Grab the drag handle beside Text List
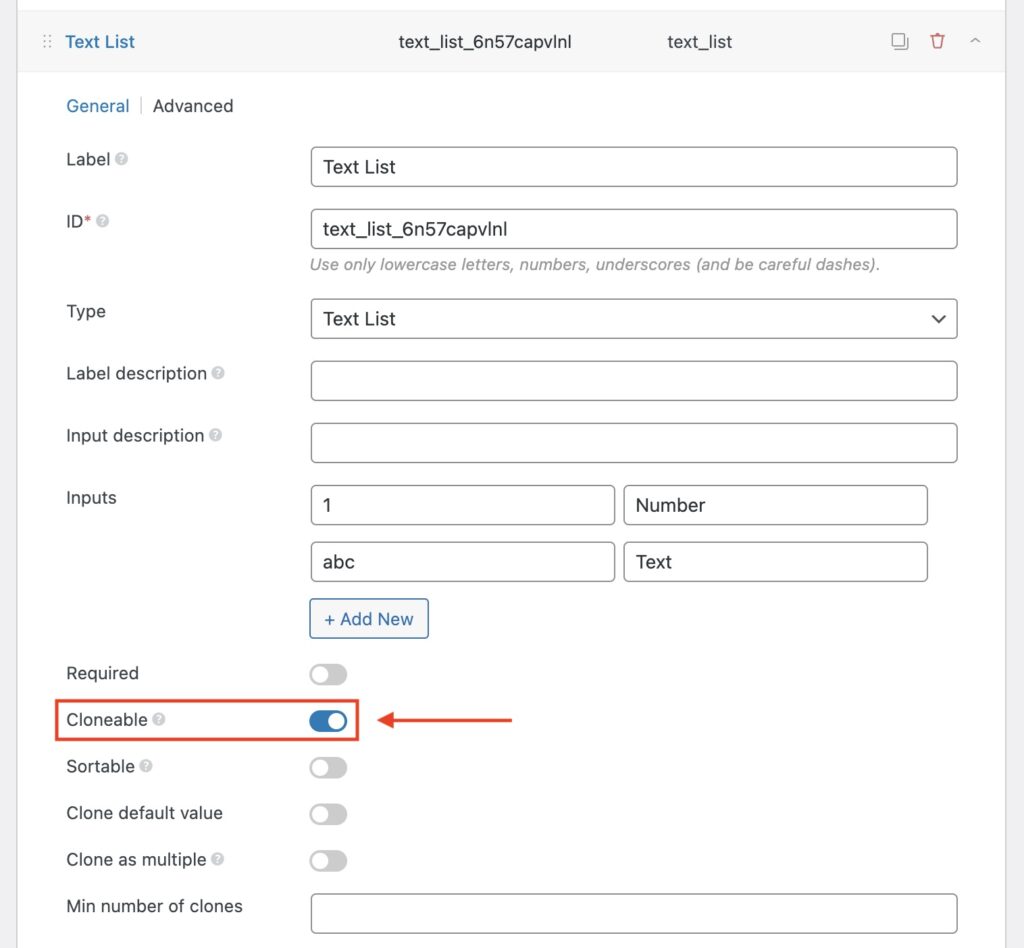Image resolution: width=1024 pixels, height=948 pixels. (46, 41)
